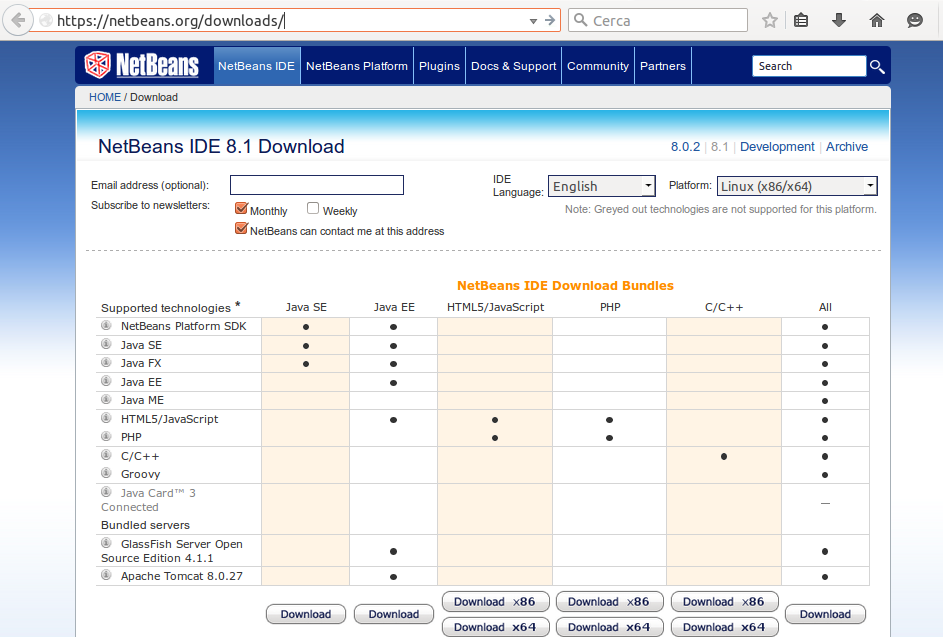Click info icon beside Java FX
This screenshot has width=943, height=637.
106,362
